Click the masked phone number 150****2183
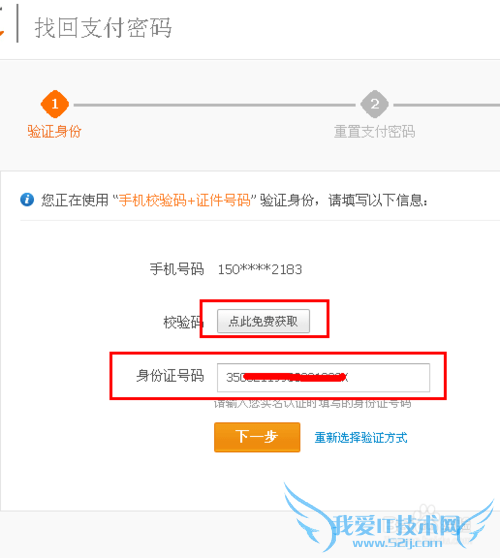 [260, 269]
